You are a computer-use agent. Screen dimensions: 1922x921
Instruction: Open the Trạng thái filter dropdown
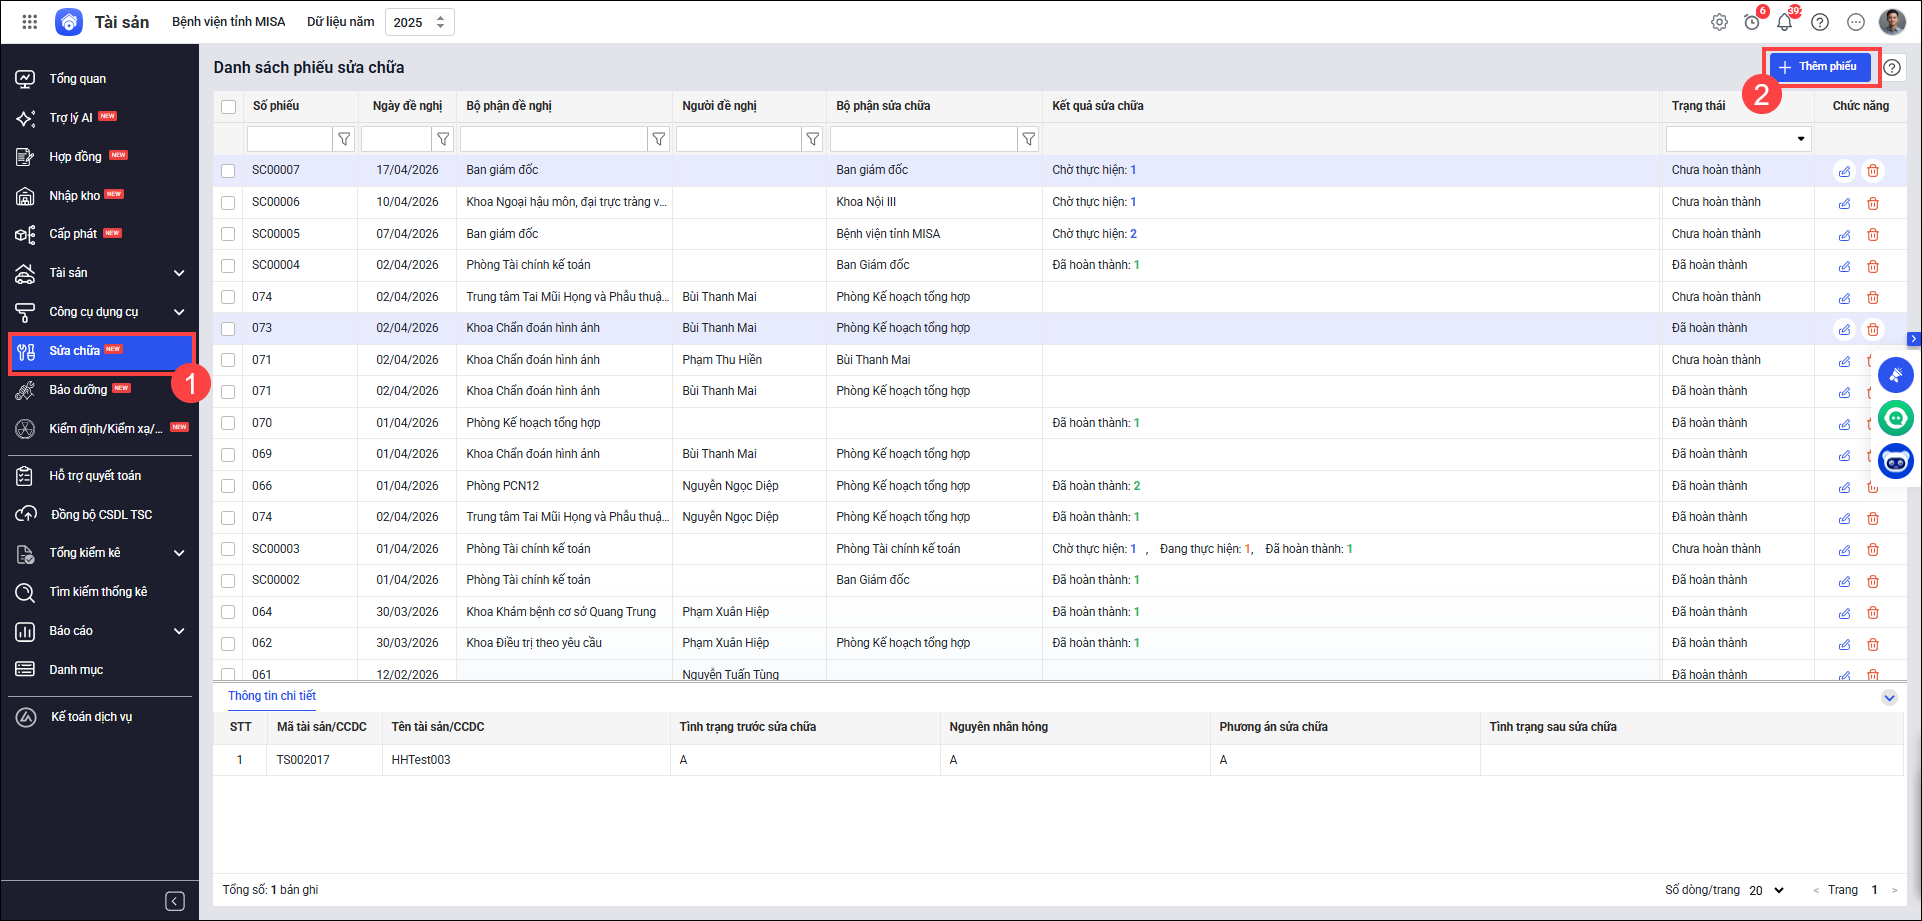(1738, 139)
